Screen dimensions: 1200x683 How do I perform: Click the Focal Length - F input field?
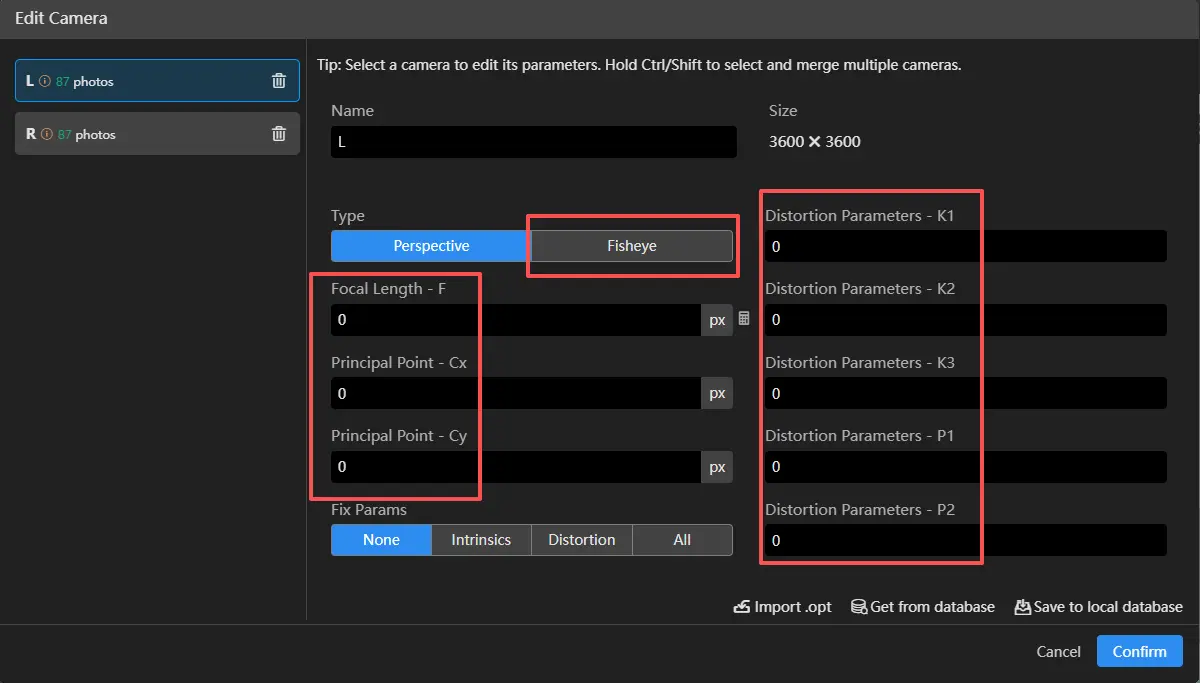[x=515, y=320]
